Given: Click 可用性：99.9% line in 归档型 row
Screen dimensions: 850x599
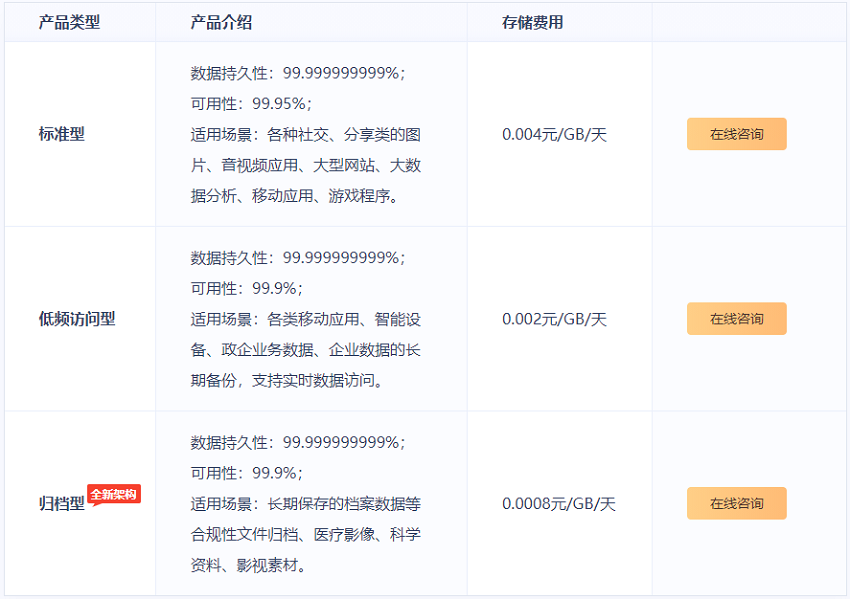Looking at the screenshot, I should click(x=247, y=473).
